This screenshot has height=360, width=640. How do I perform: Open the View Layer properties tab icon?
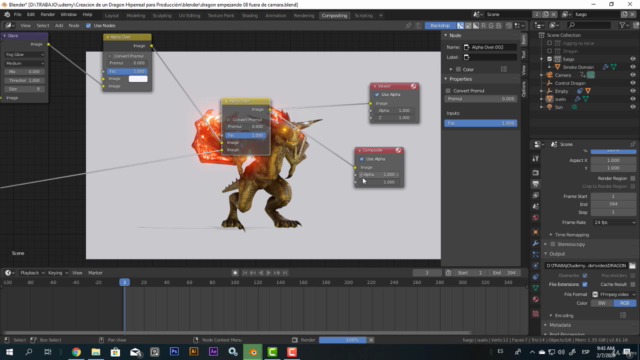pyautogui.click(x=536, y=196)
